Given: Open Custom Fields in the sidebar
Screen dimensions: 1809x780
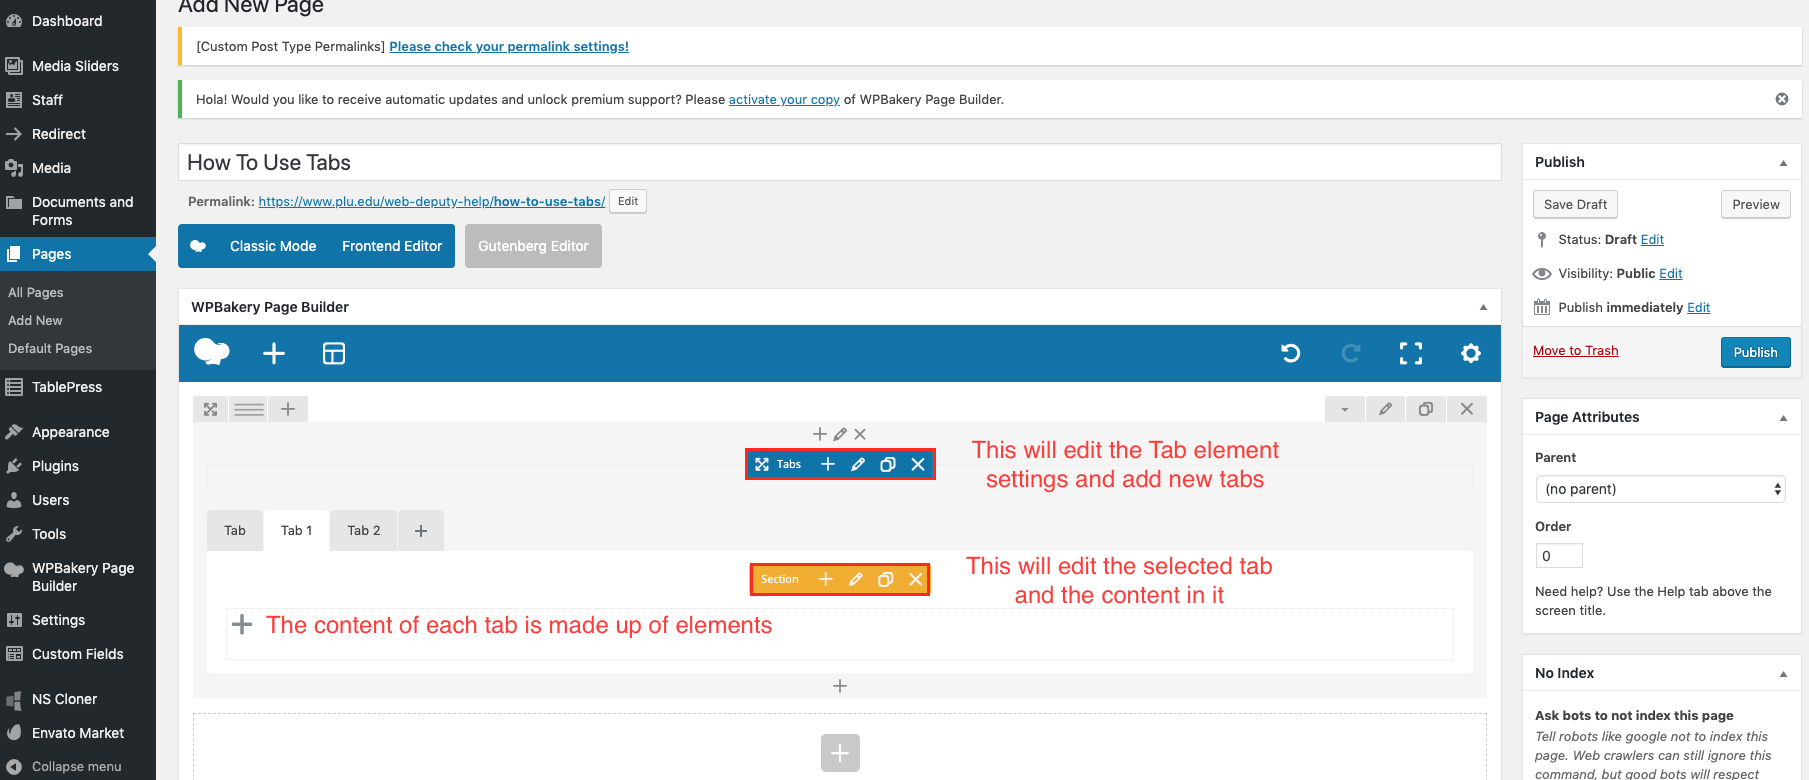Looking at the screenshot, I should (x=78, y=654).
